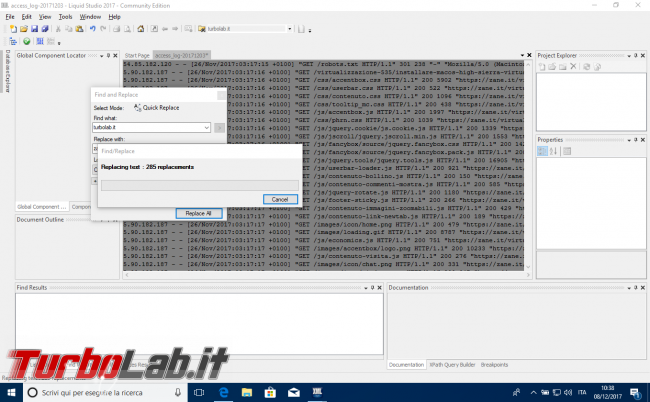Cancel the replacing text operation

point(280,199)
